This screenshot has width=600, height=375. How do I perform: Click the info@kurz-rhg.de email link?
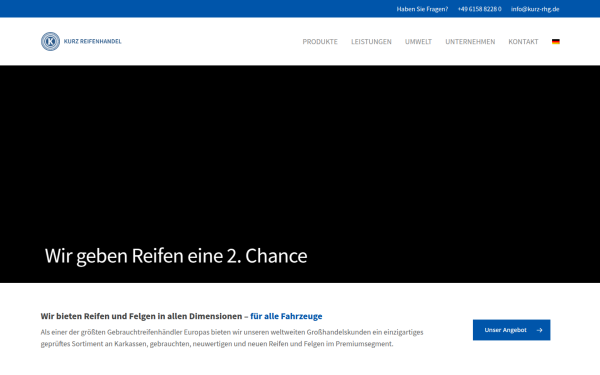click(535, 9)
